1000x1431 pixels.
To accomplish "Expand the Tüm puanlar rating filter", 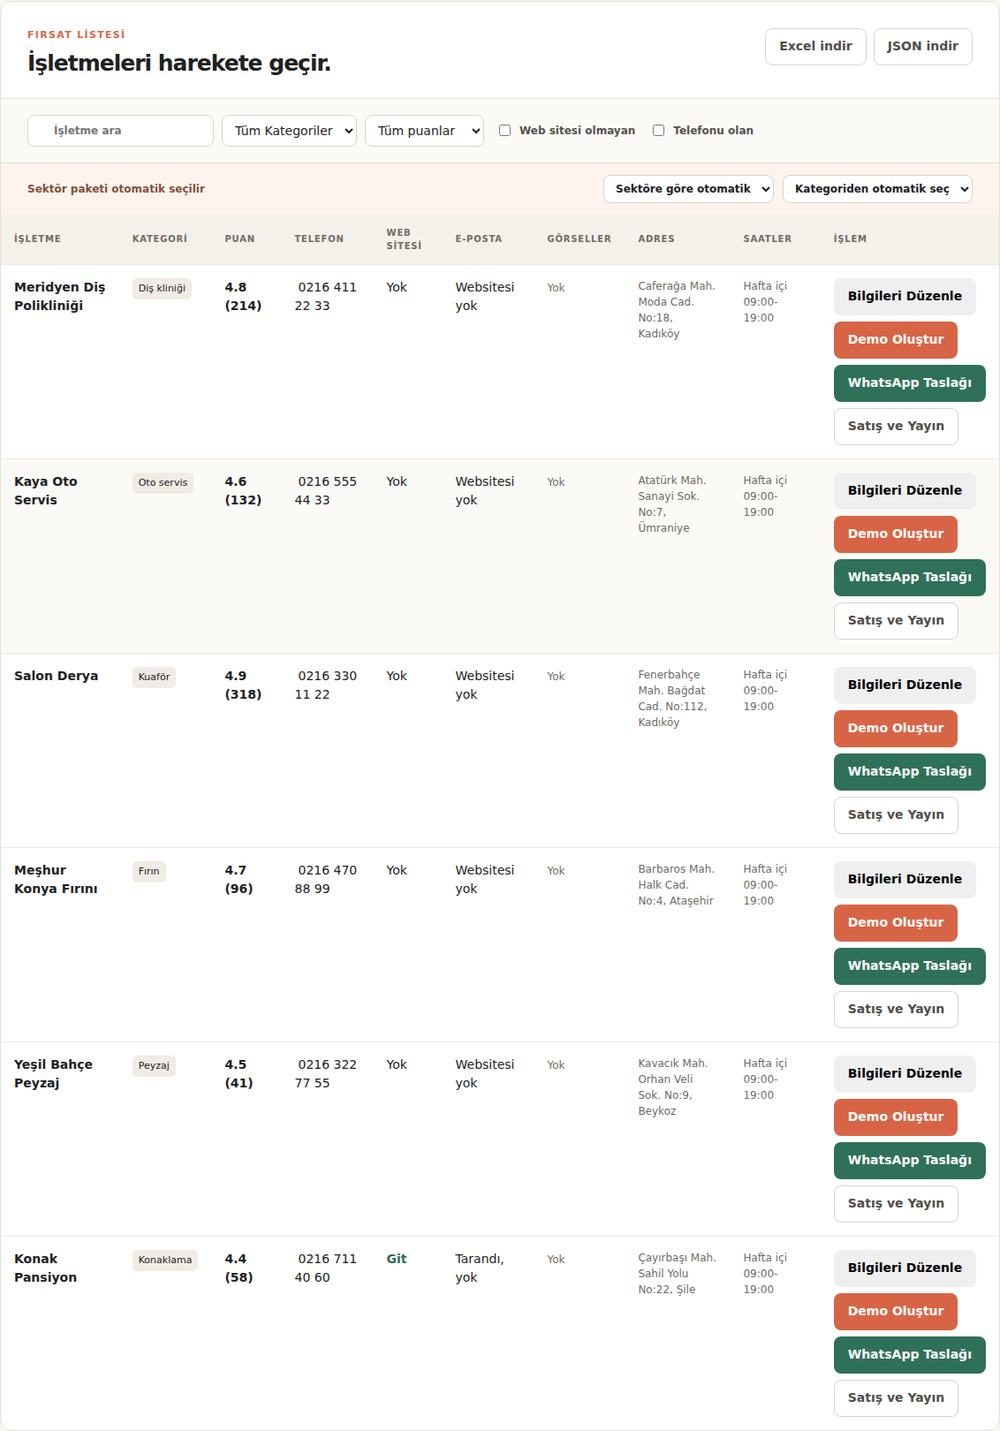I will [x=424, y=131].
